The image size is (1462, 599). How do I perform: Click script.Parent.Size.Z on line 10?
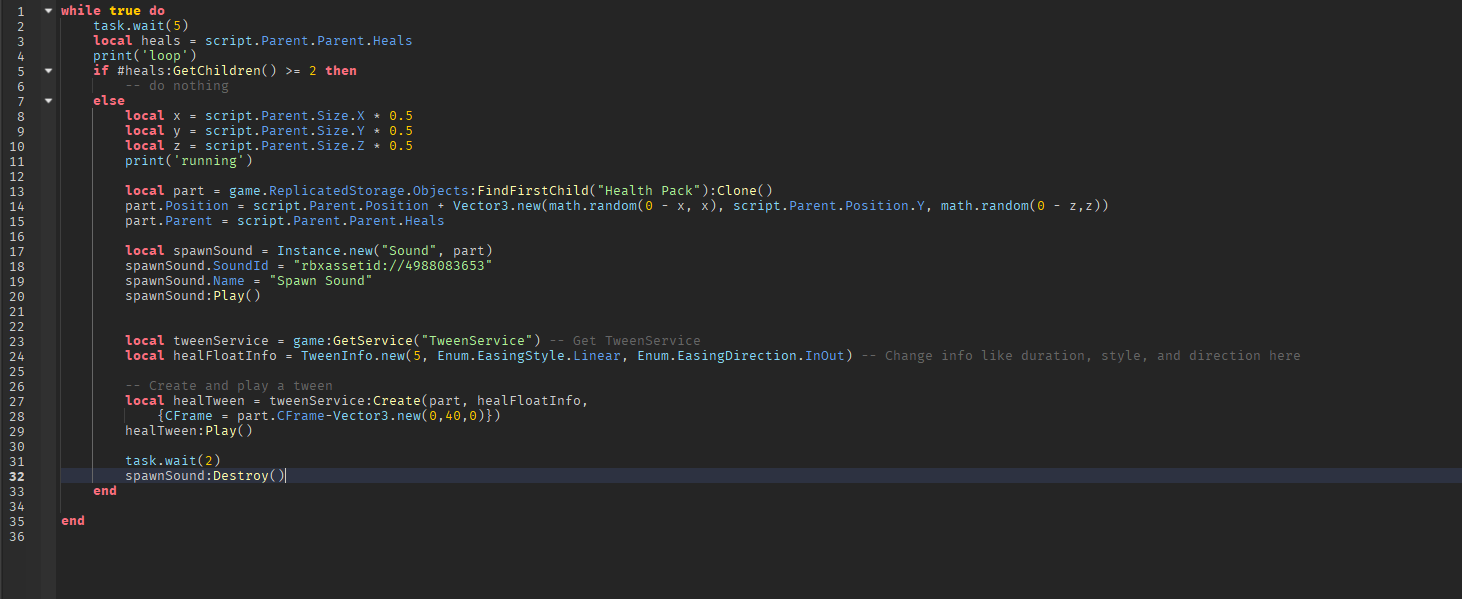pos(285,146)
